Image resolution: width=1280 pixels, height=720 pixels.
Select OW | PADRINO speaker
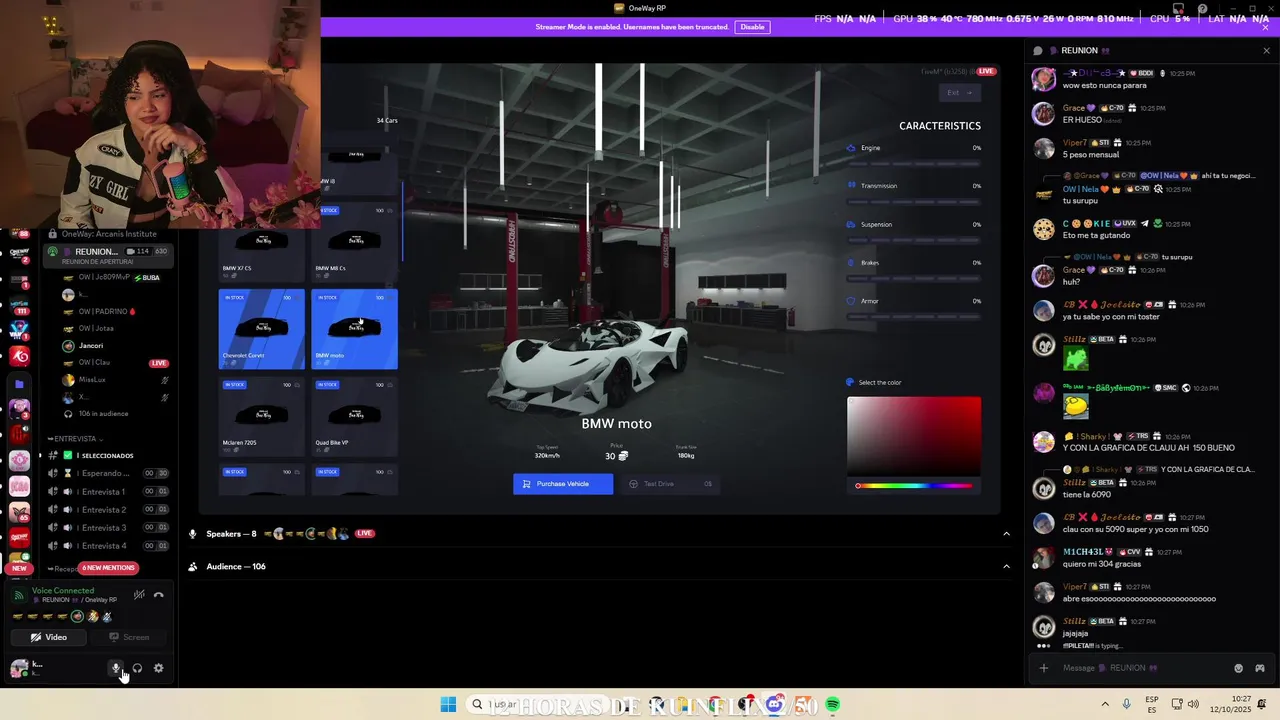coord(108,312)
